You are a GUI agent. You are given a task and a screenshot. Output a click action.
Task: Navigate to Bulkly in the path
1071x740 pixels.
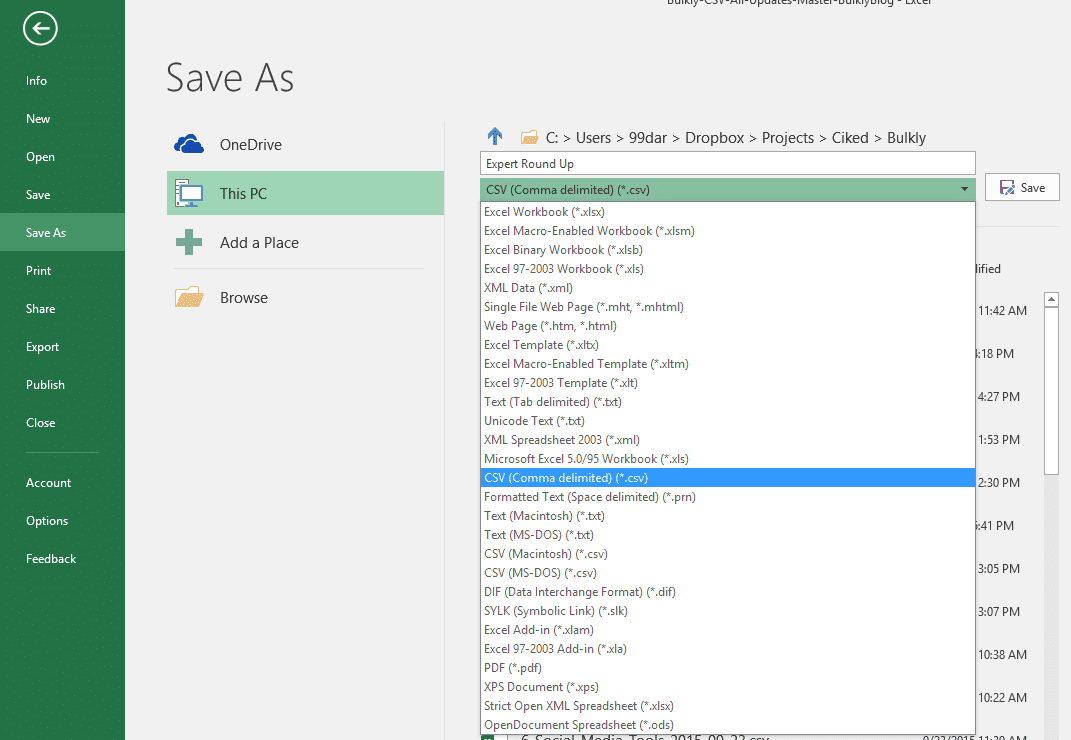pyautogui.click(x=906, y=138)
